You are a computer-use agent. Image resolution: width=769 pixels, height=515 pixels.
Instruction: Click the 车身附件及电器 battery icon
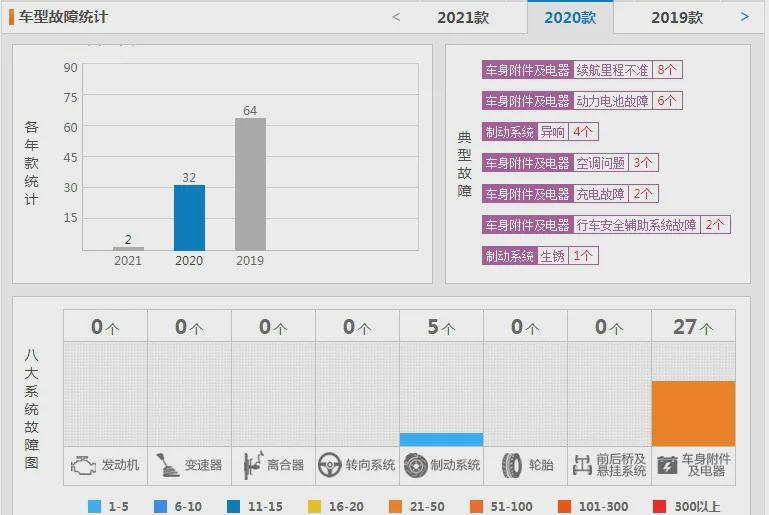[666, 465]
